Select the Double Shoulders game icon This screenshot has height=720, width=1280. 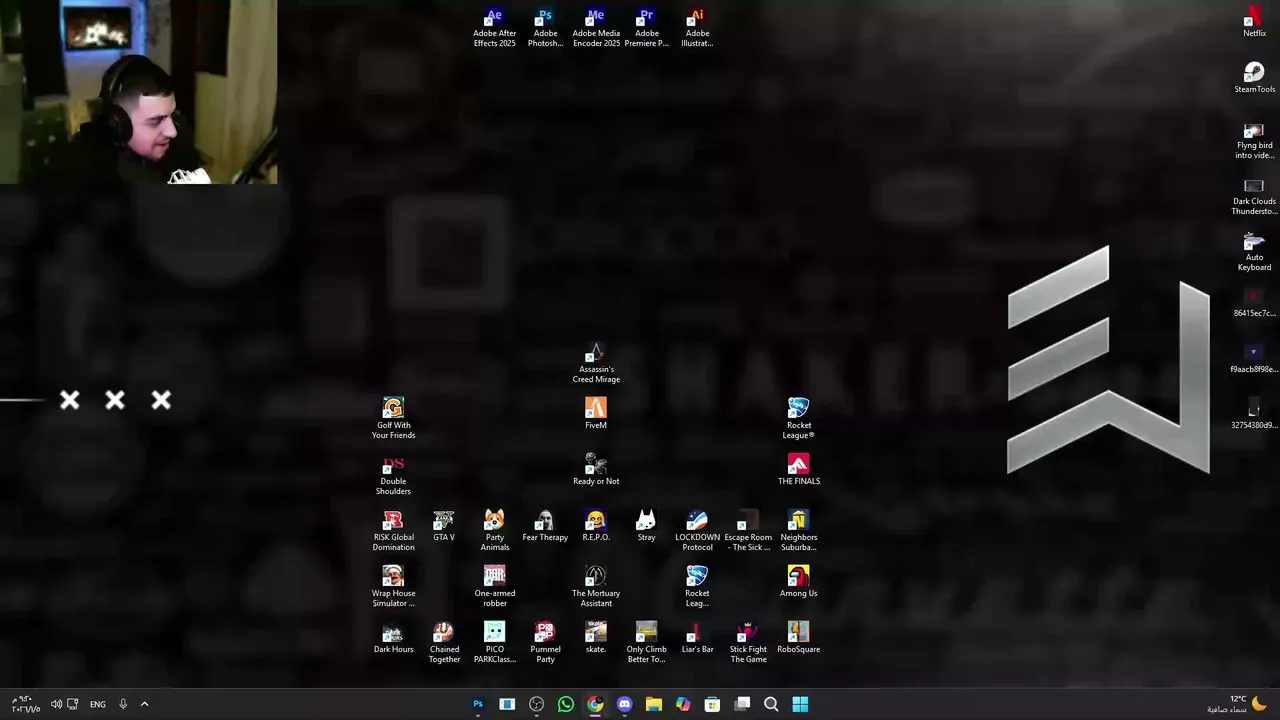click(x=393, y=476)
